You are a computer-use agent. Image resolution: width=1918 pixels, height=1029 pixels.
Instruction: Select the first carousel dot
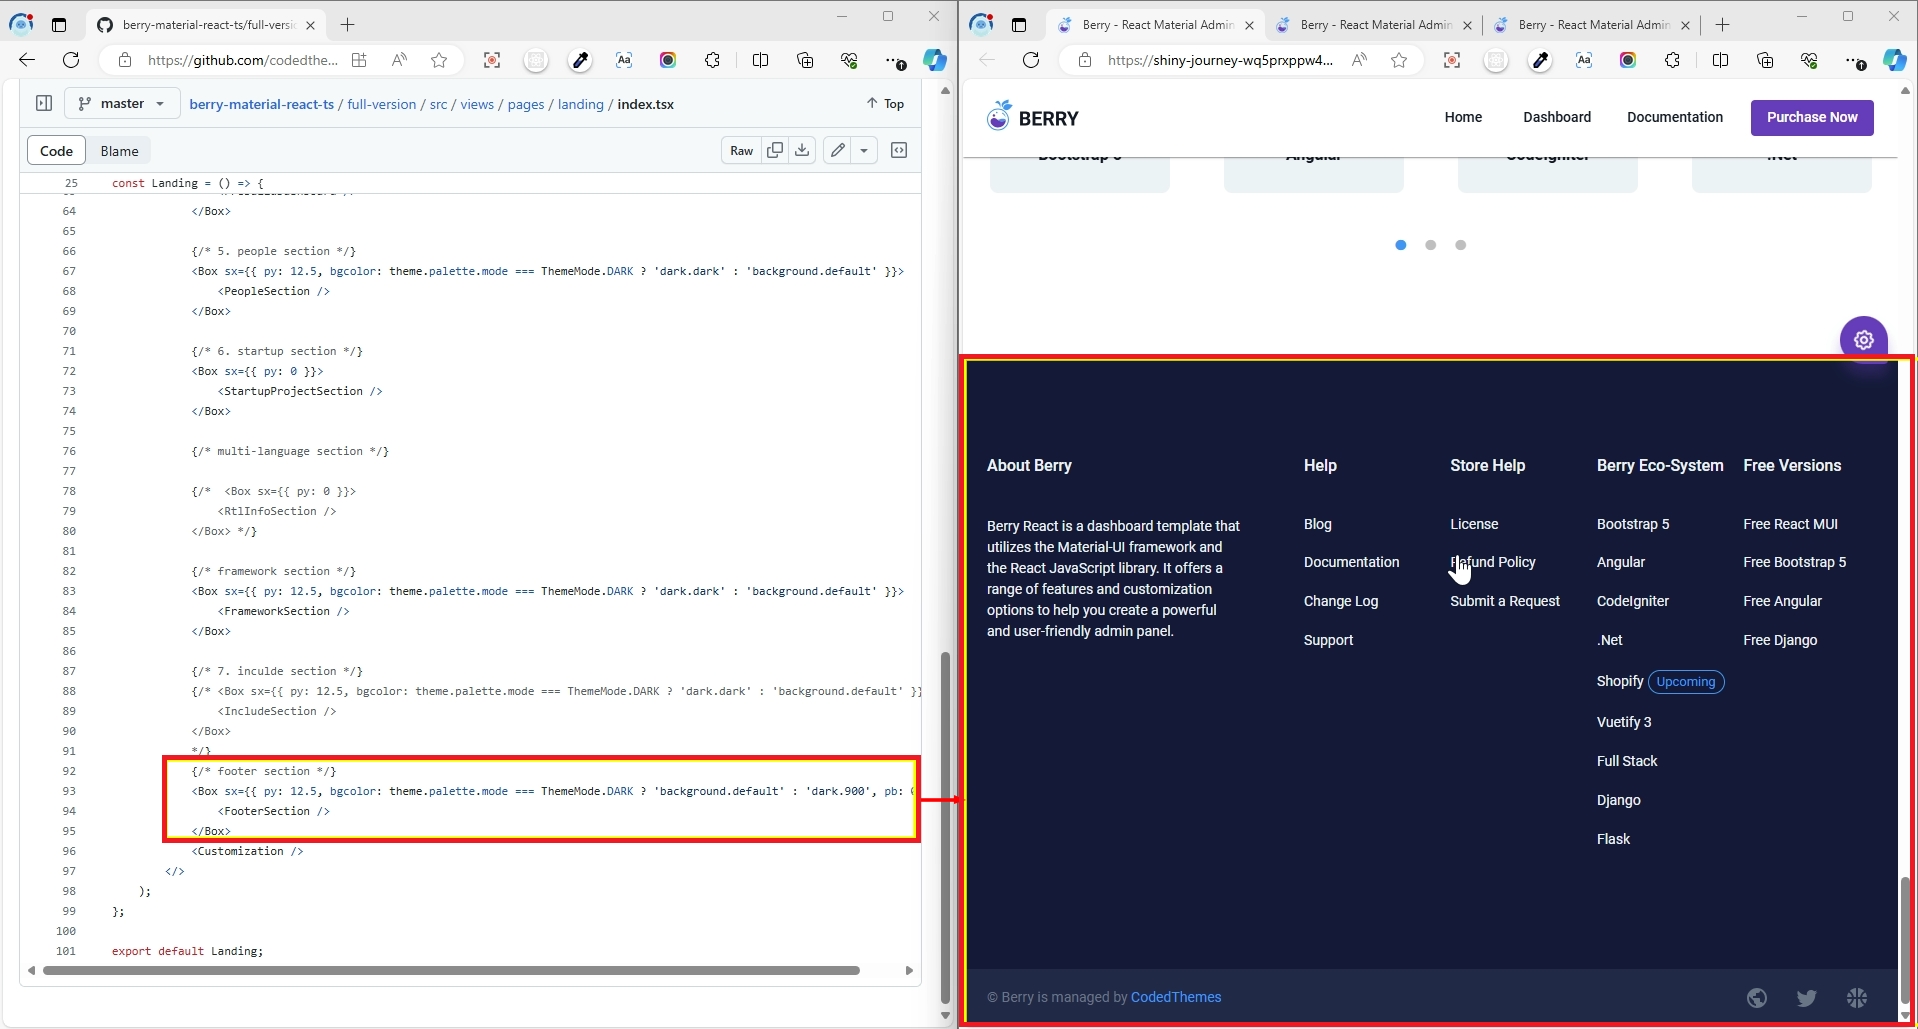[1401, 245]
